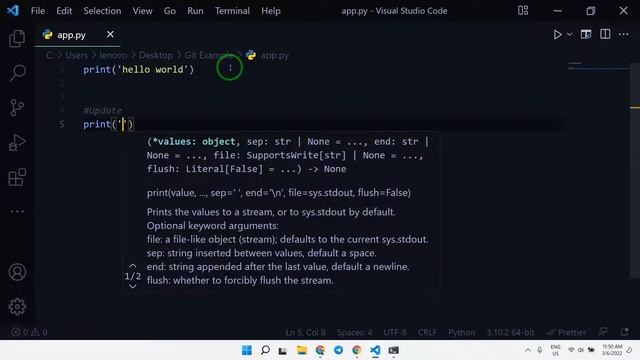
Task: Click Ln 5, Col 8 cursor position
Action: [306, 332]
